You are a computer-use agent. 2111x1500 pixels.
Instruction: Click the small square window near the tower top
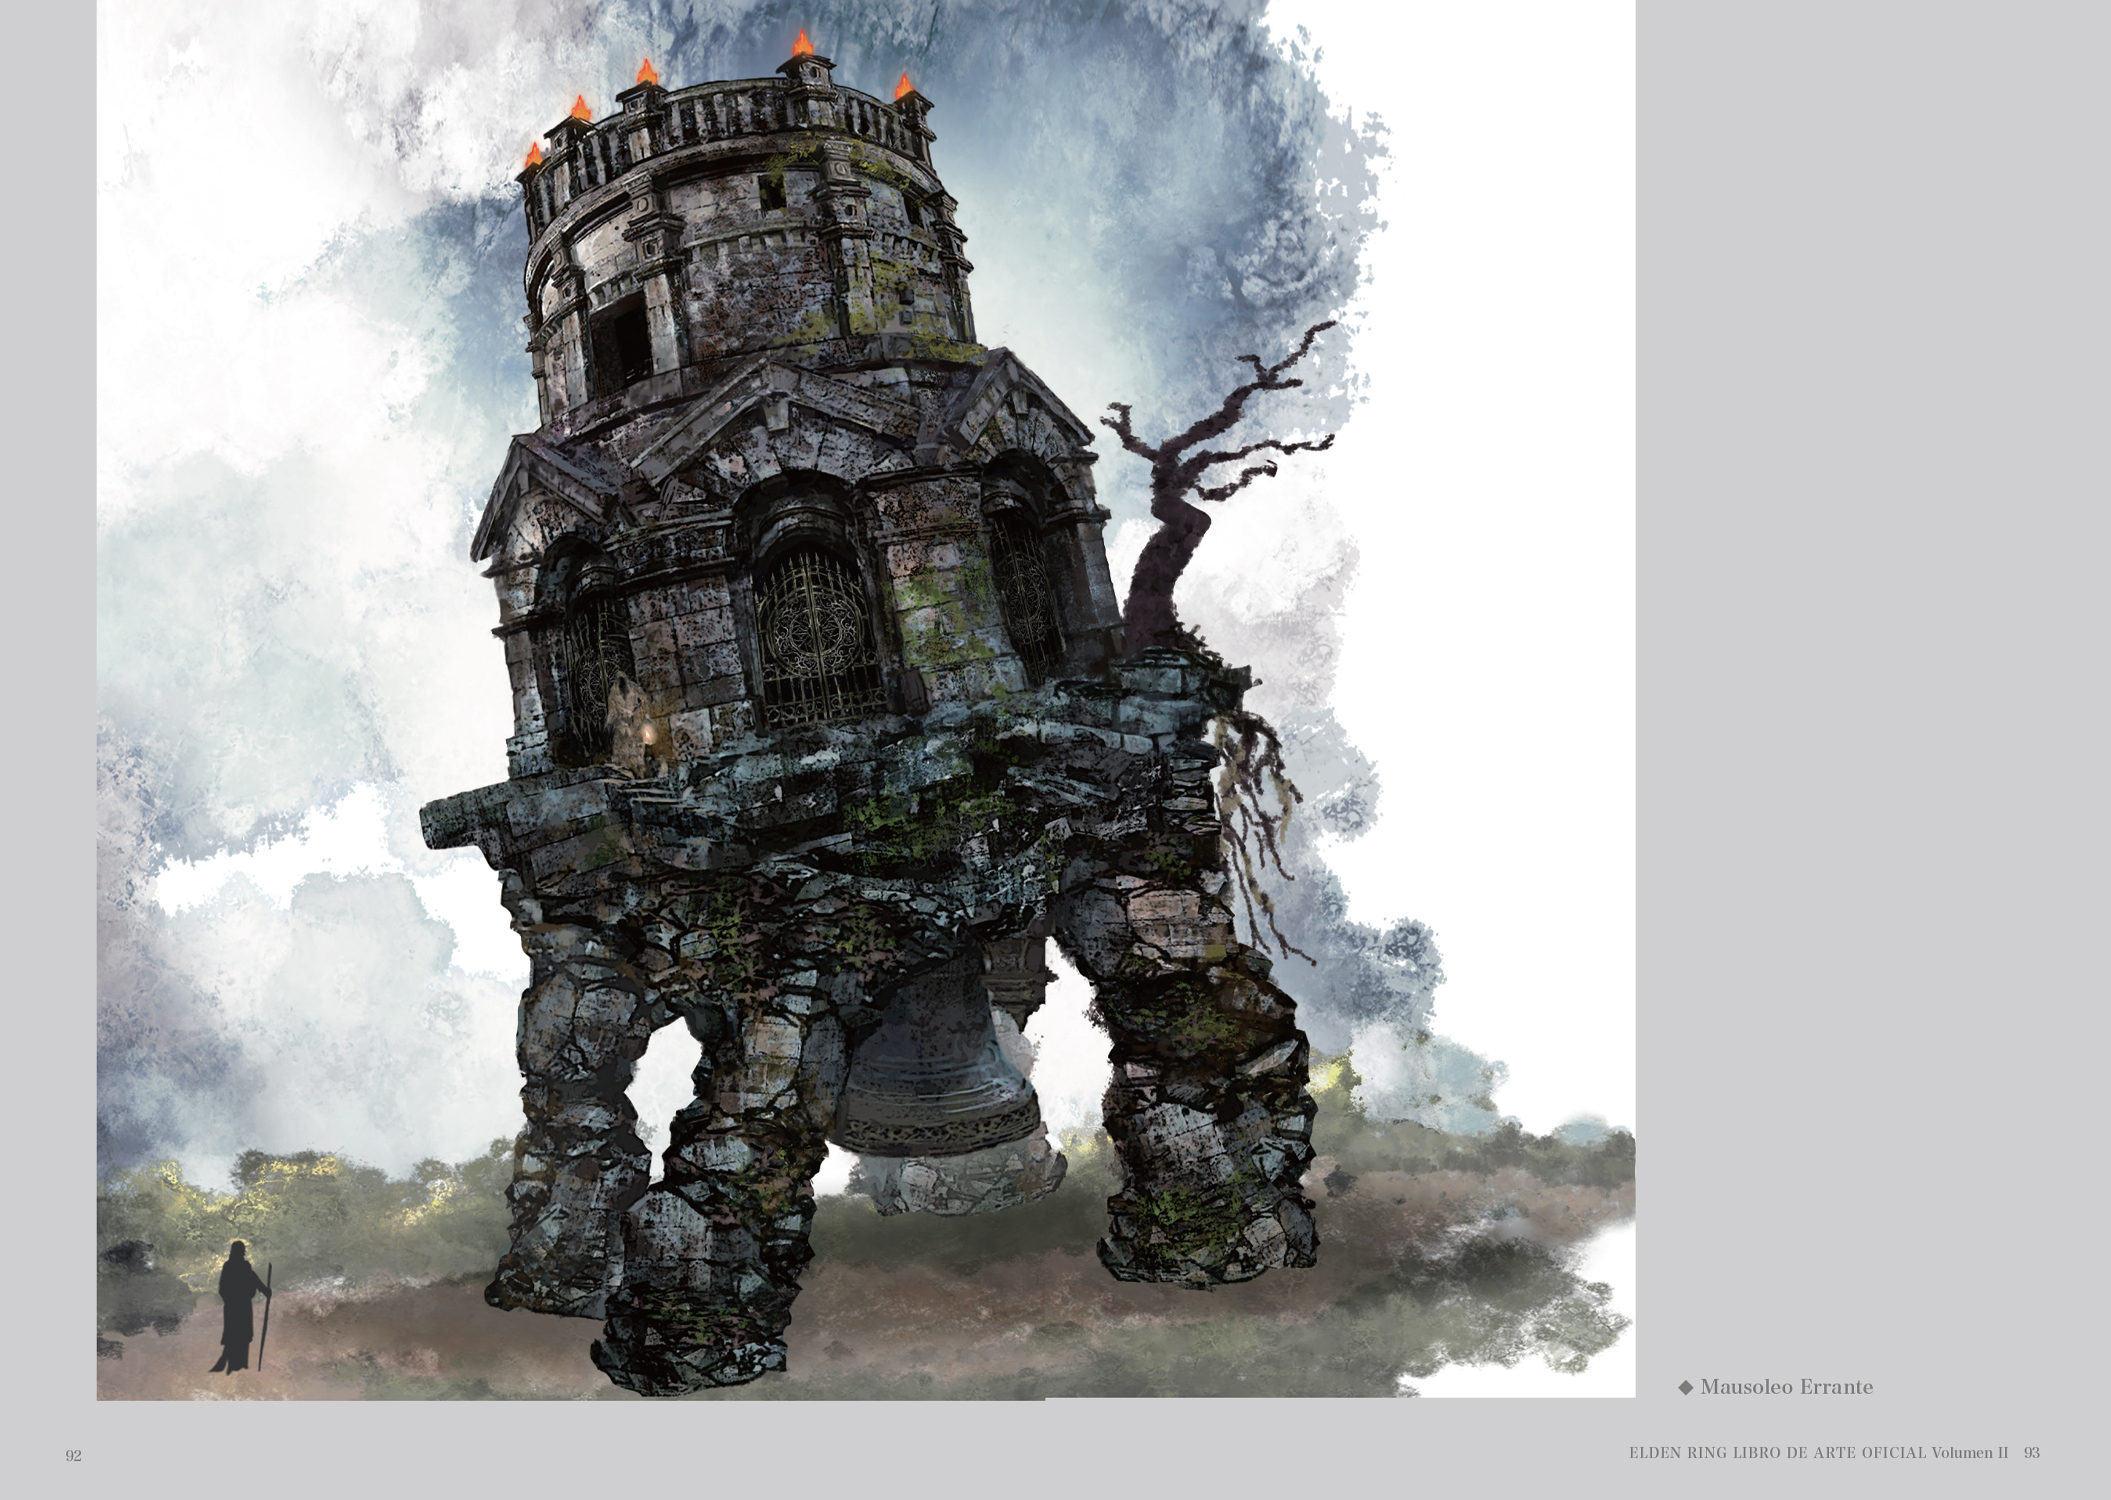tap(771, 192)
